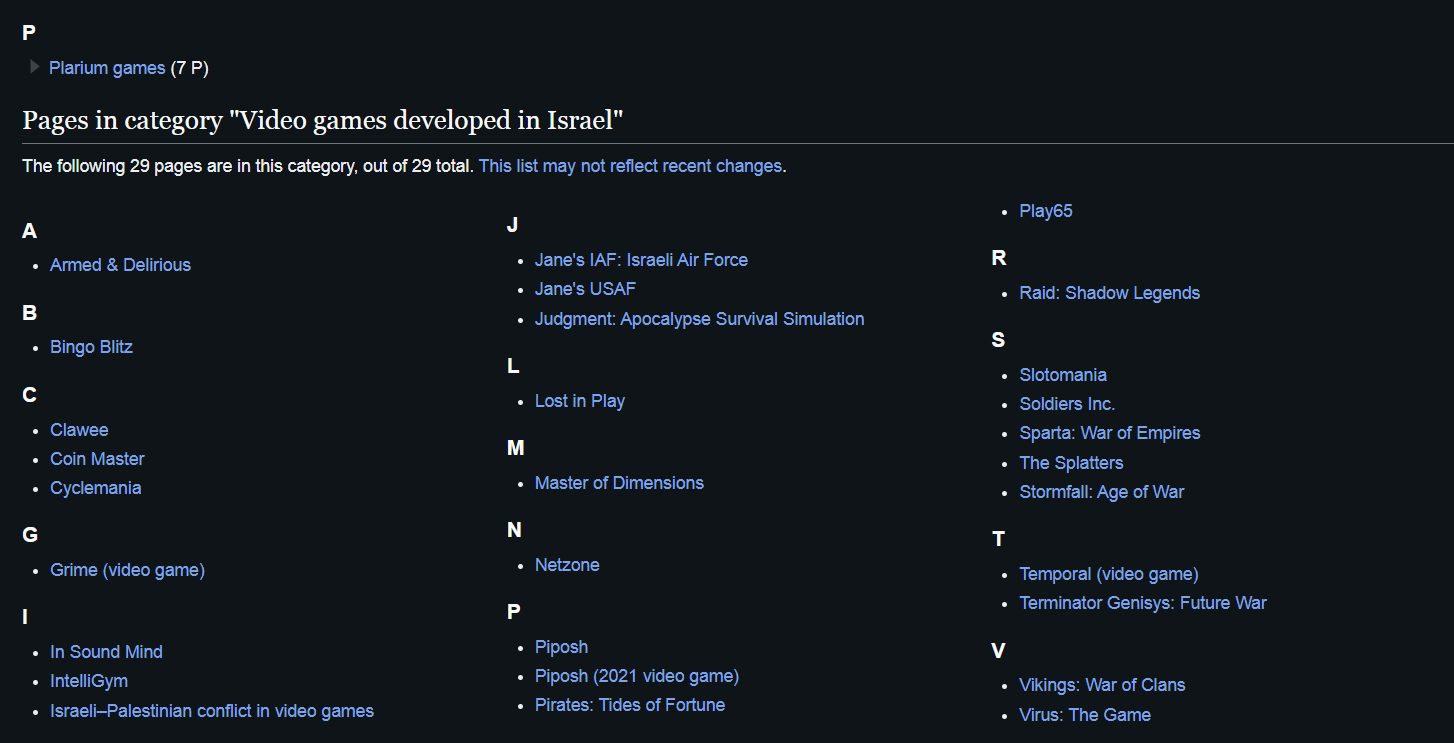Open the Virus: The Game page

[1084, 715]
